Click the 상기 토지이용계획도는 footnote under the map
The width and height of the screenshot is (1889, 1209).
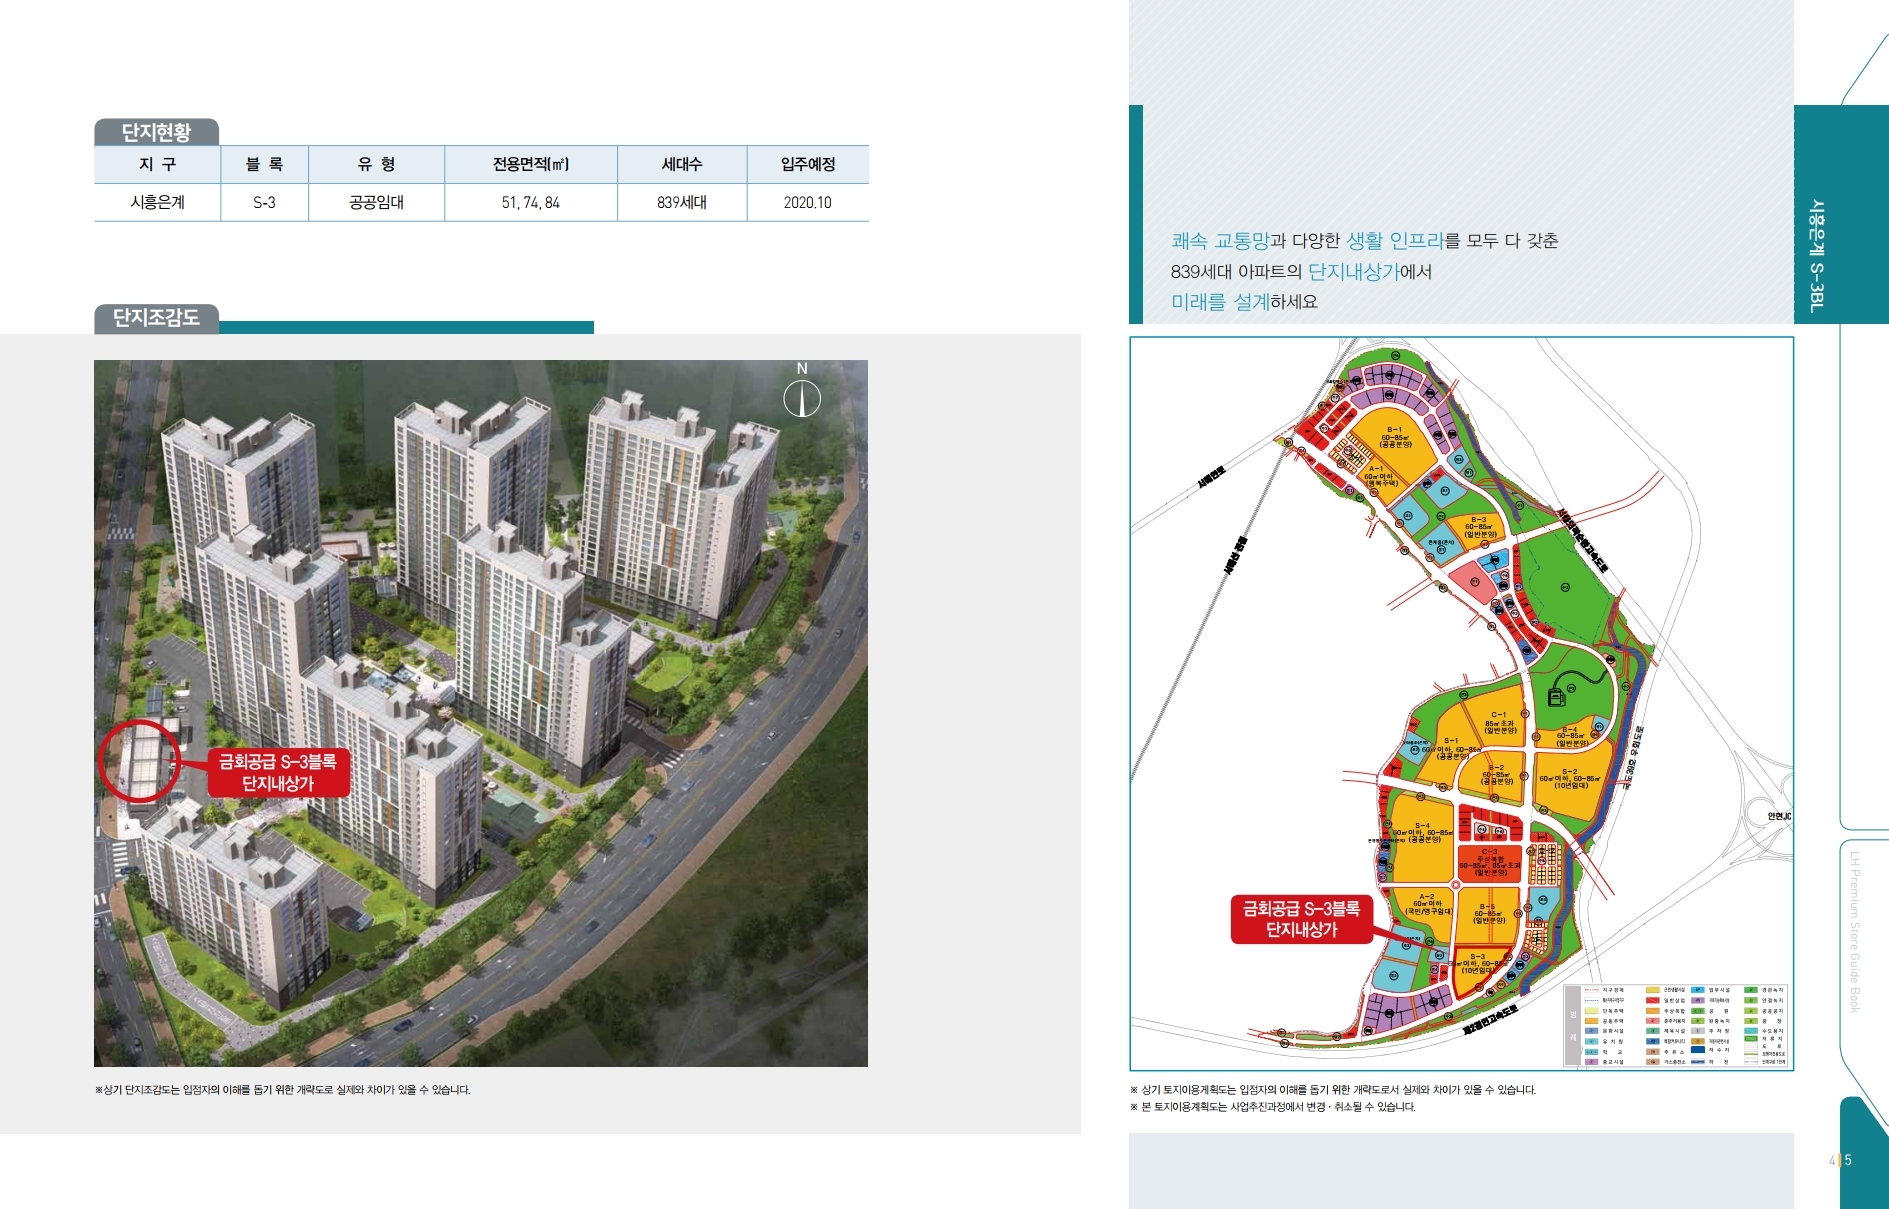click(x=1332, y=1090)
